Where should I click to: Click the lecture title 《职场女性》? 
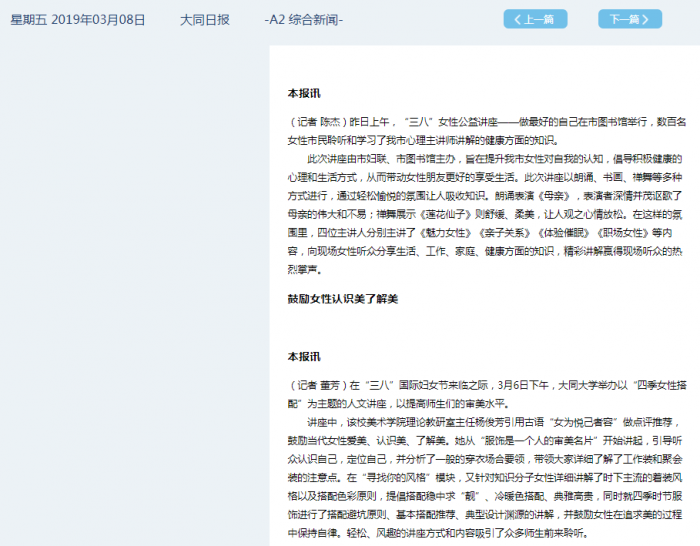pos(623,232)
